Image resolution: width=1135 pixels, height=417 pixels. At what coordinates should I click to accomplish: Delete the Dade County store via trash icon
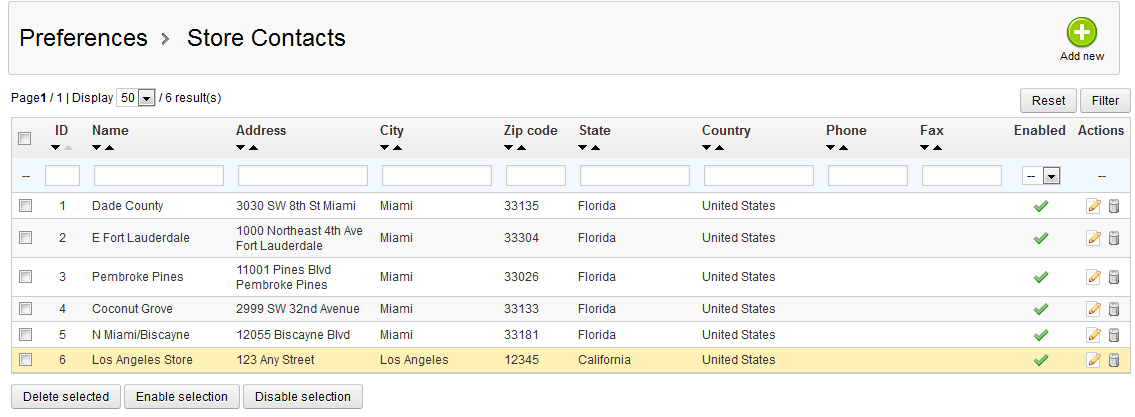(x=1114, y=206)
